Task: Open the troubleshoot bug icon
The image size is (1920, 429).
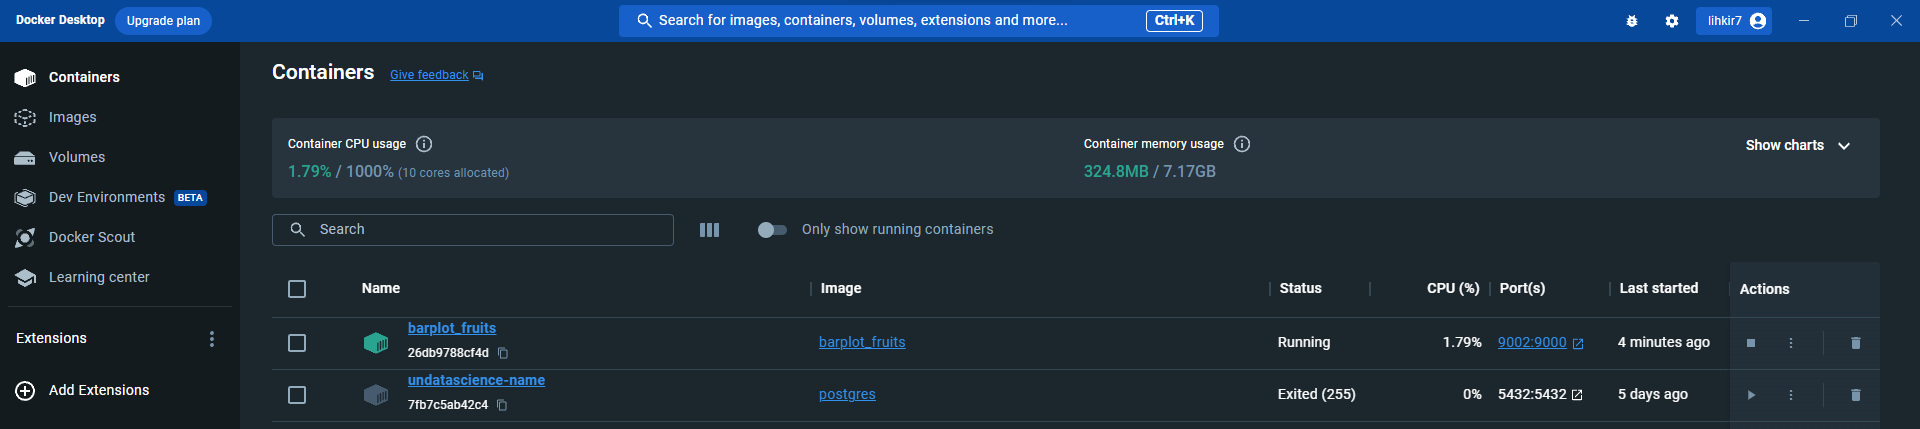Action: coord(1632,21)
